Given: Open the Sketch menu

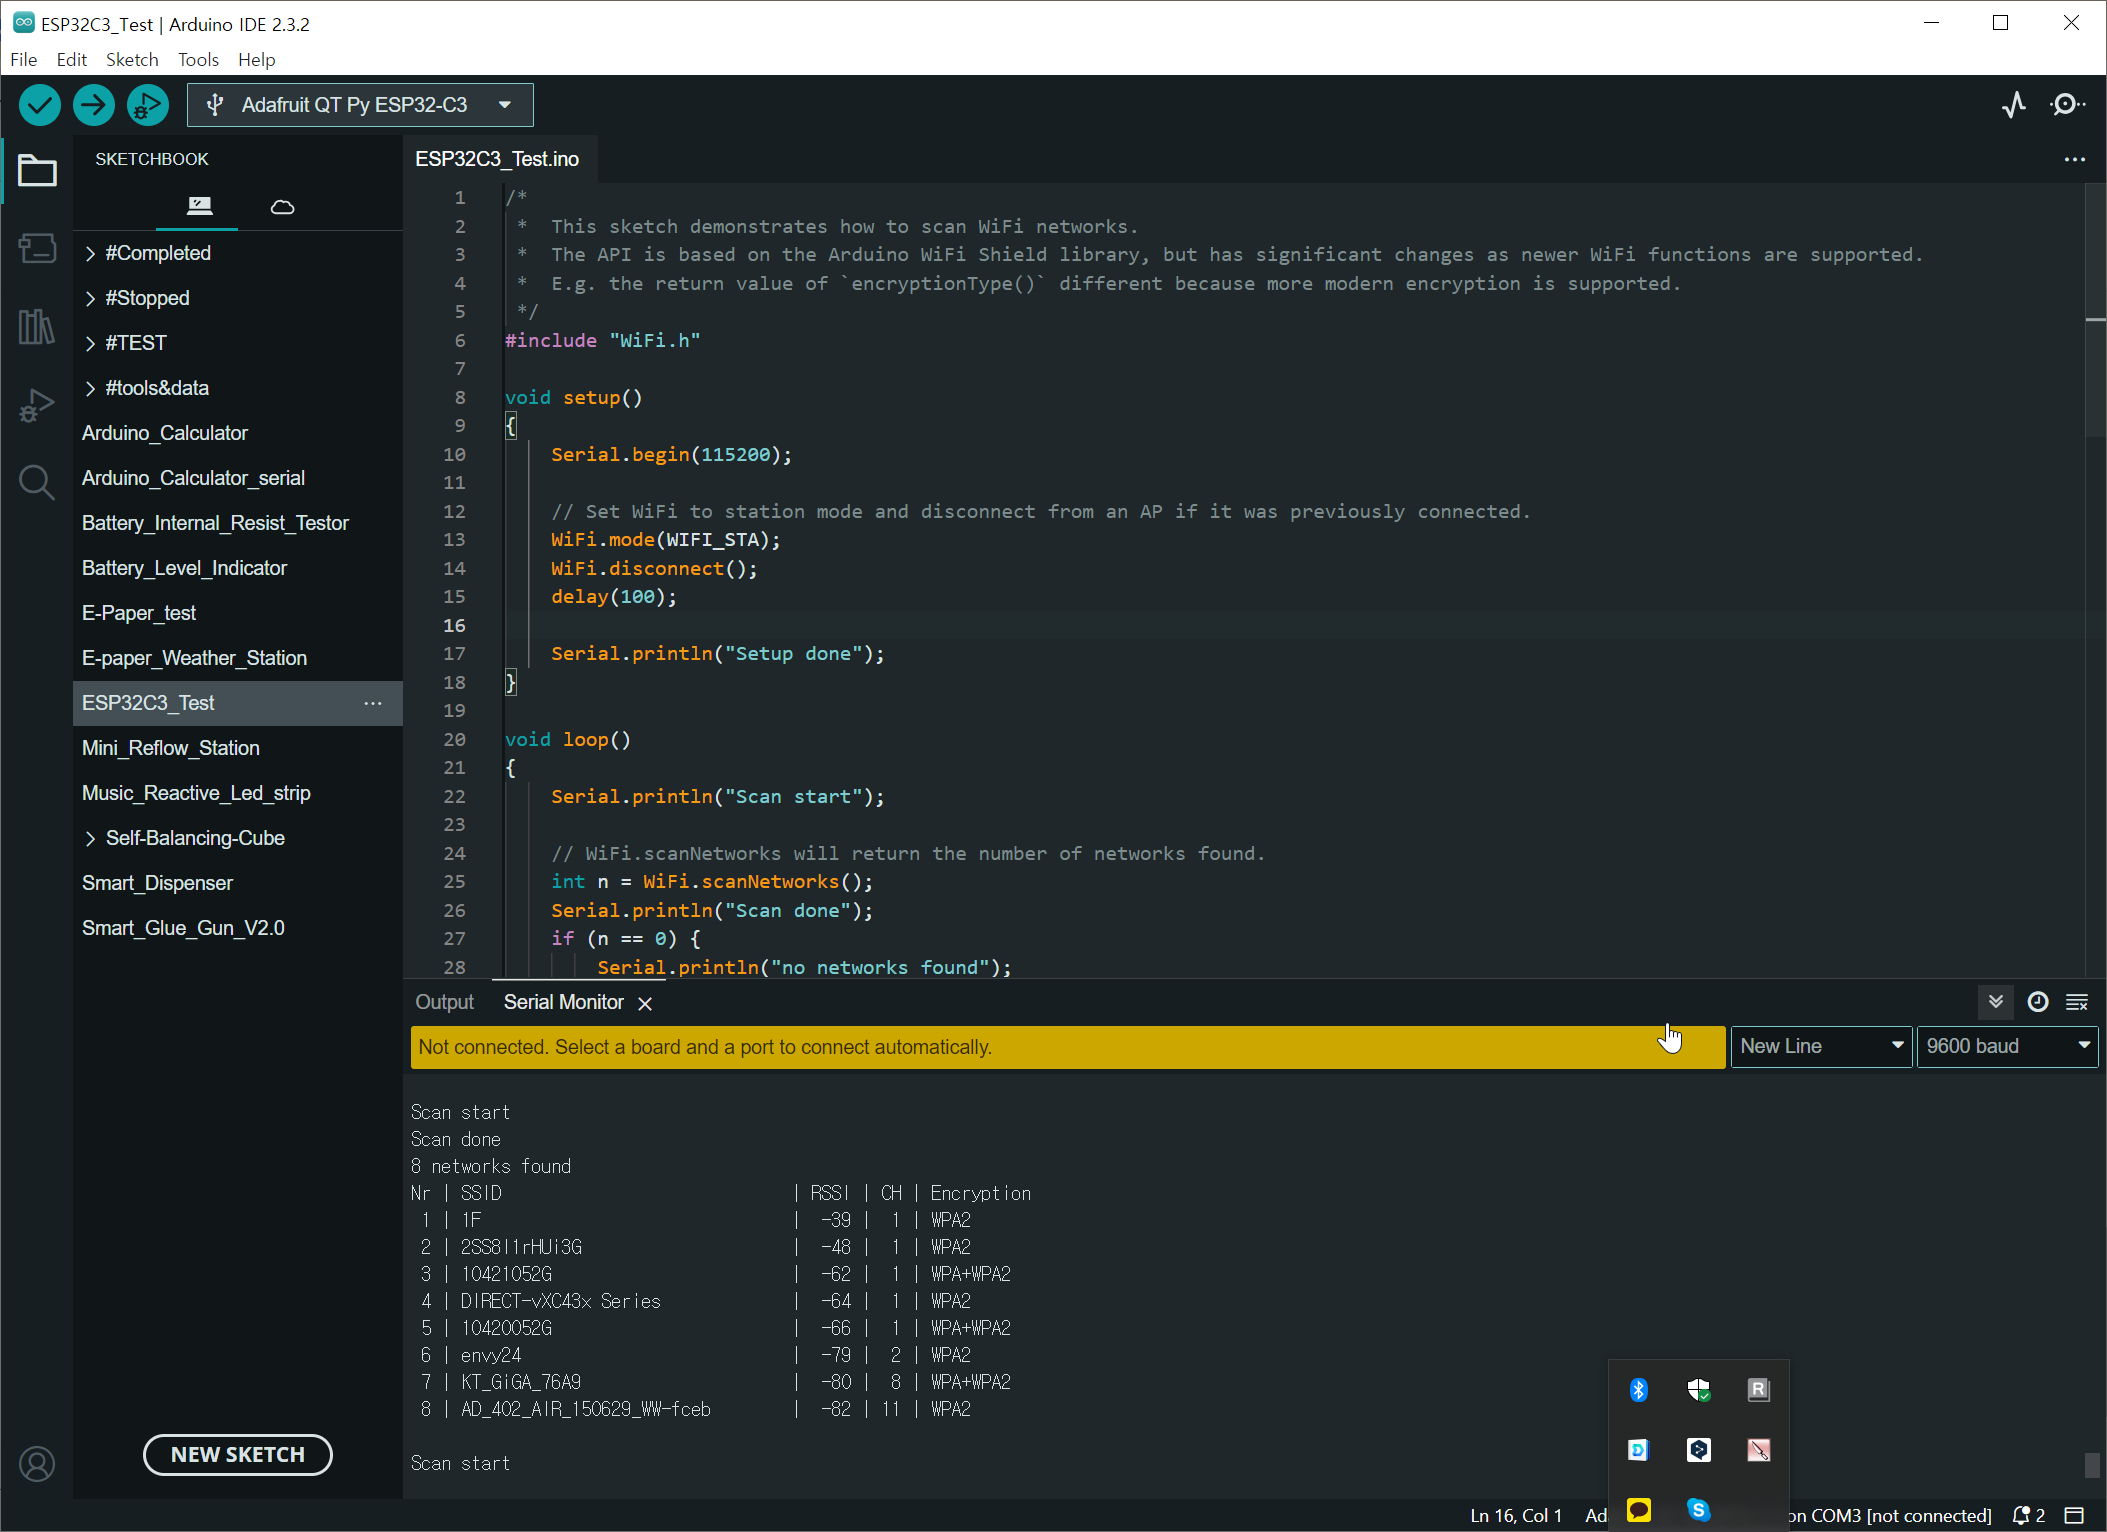Looking at the screenshot, I should click(x=132, y=59).
